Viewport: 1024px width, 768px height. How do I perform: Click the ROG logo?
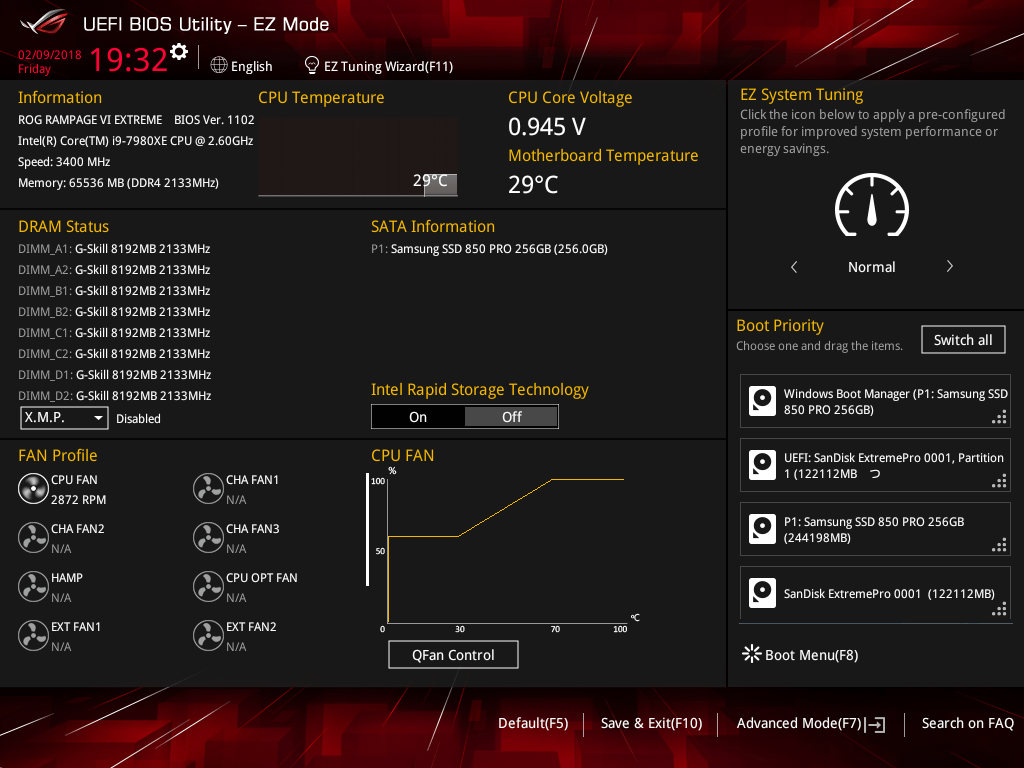(x=44, y=23)
